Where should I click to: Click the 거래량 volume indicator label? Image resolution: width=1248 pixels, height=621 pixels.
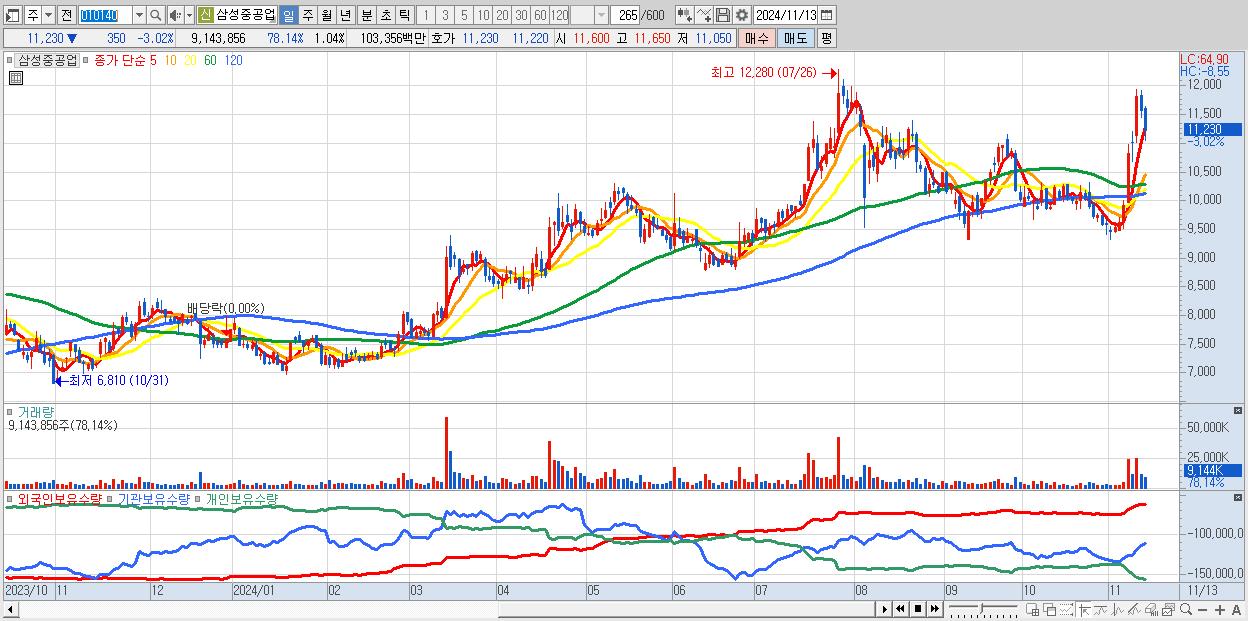(x=35, y=411)
